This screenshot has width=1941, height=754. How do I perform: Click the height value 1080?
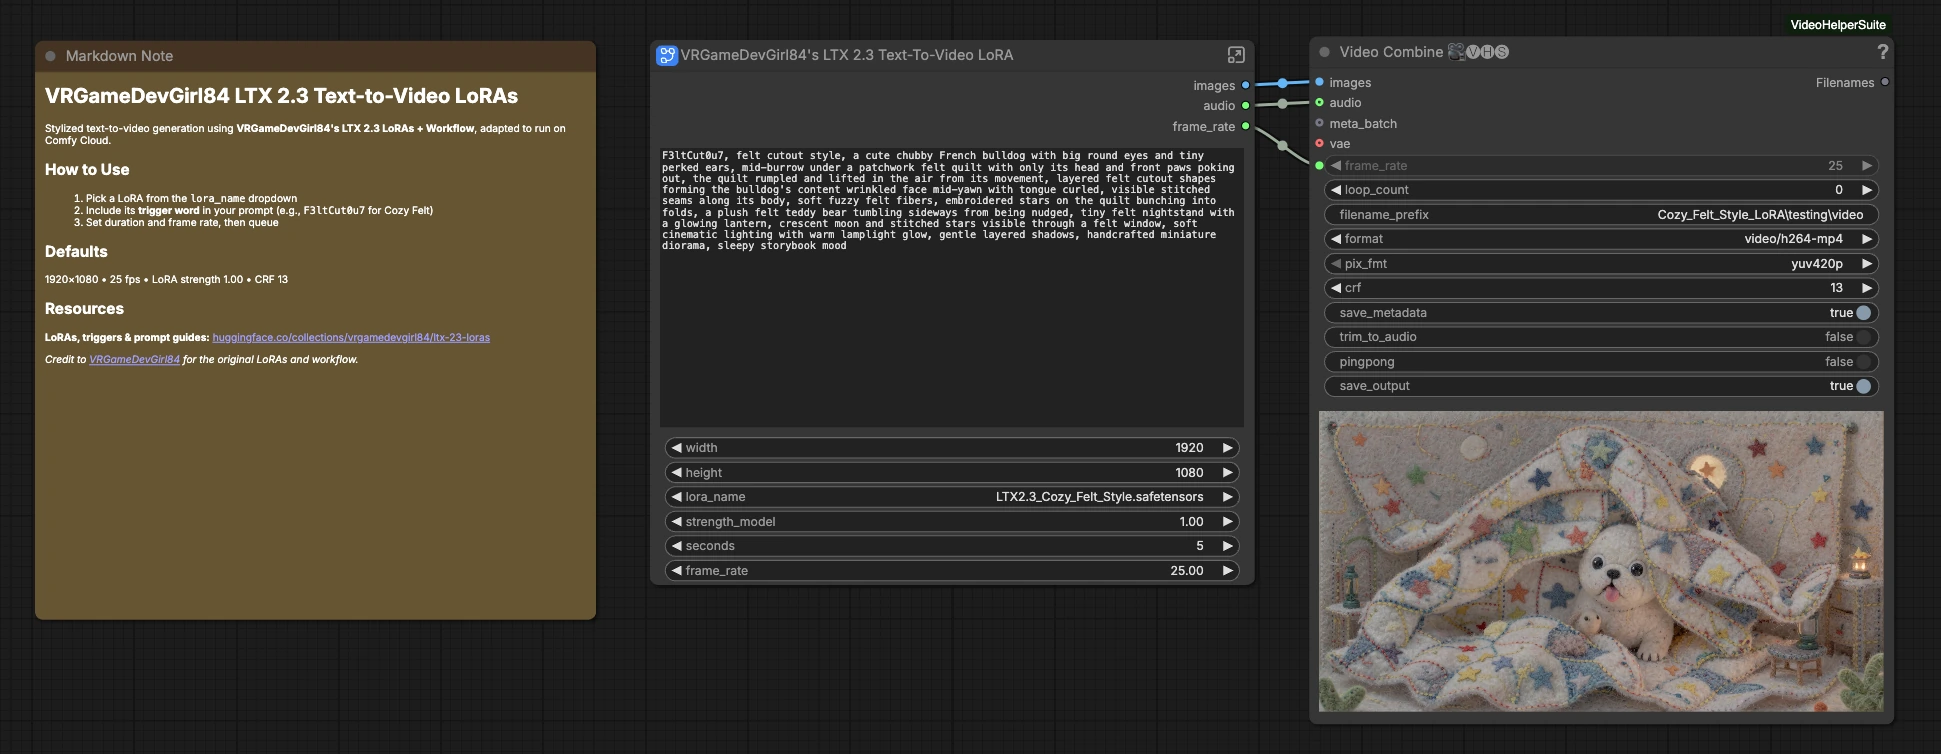pyautogui.click(x=1189, y=473)
